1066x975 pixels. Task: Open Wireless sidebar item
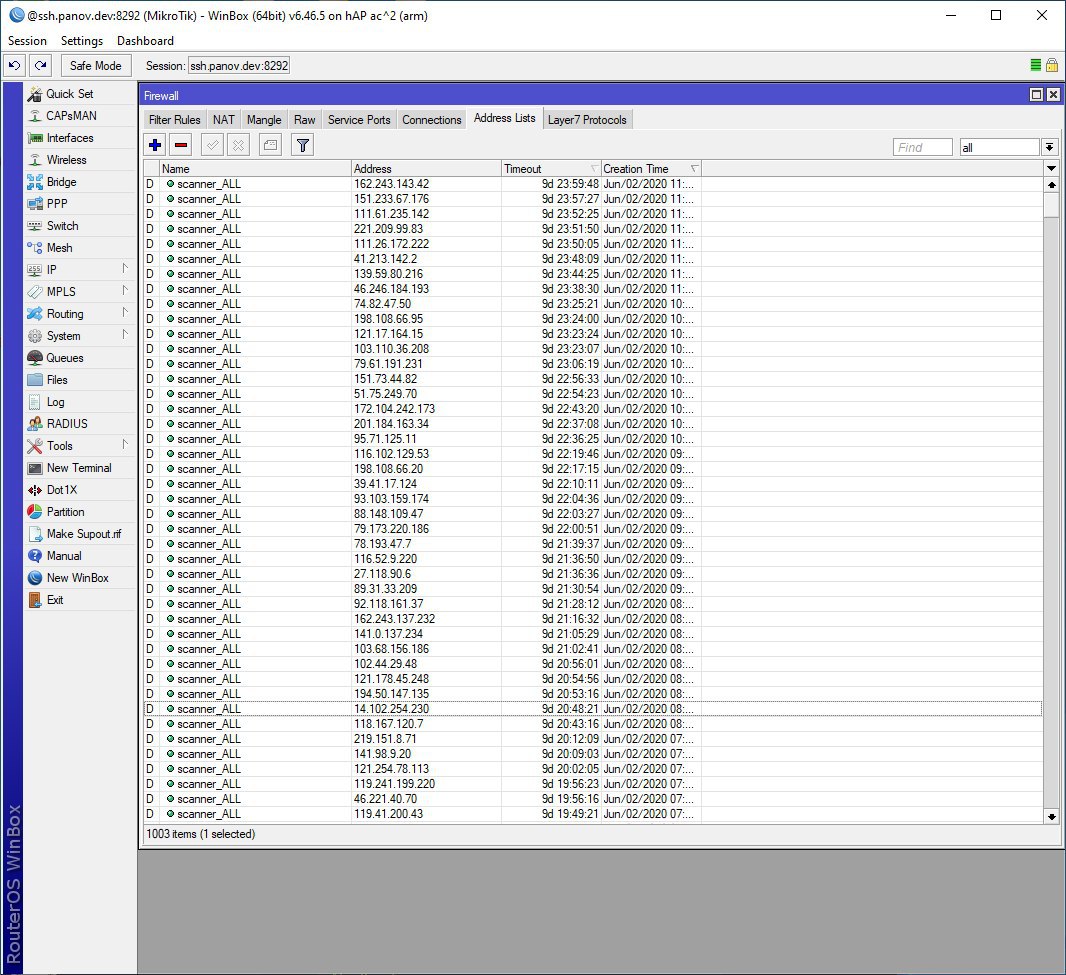(80, 160)
